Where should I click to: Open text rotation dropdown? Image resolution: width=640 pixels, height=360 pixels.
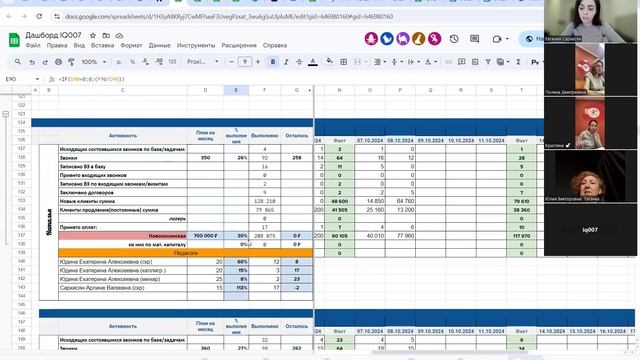[x=430, y=62]
